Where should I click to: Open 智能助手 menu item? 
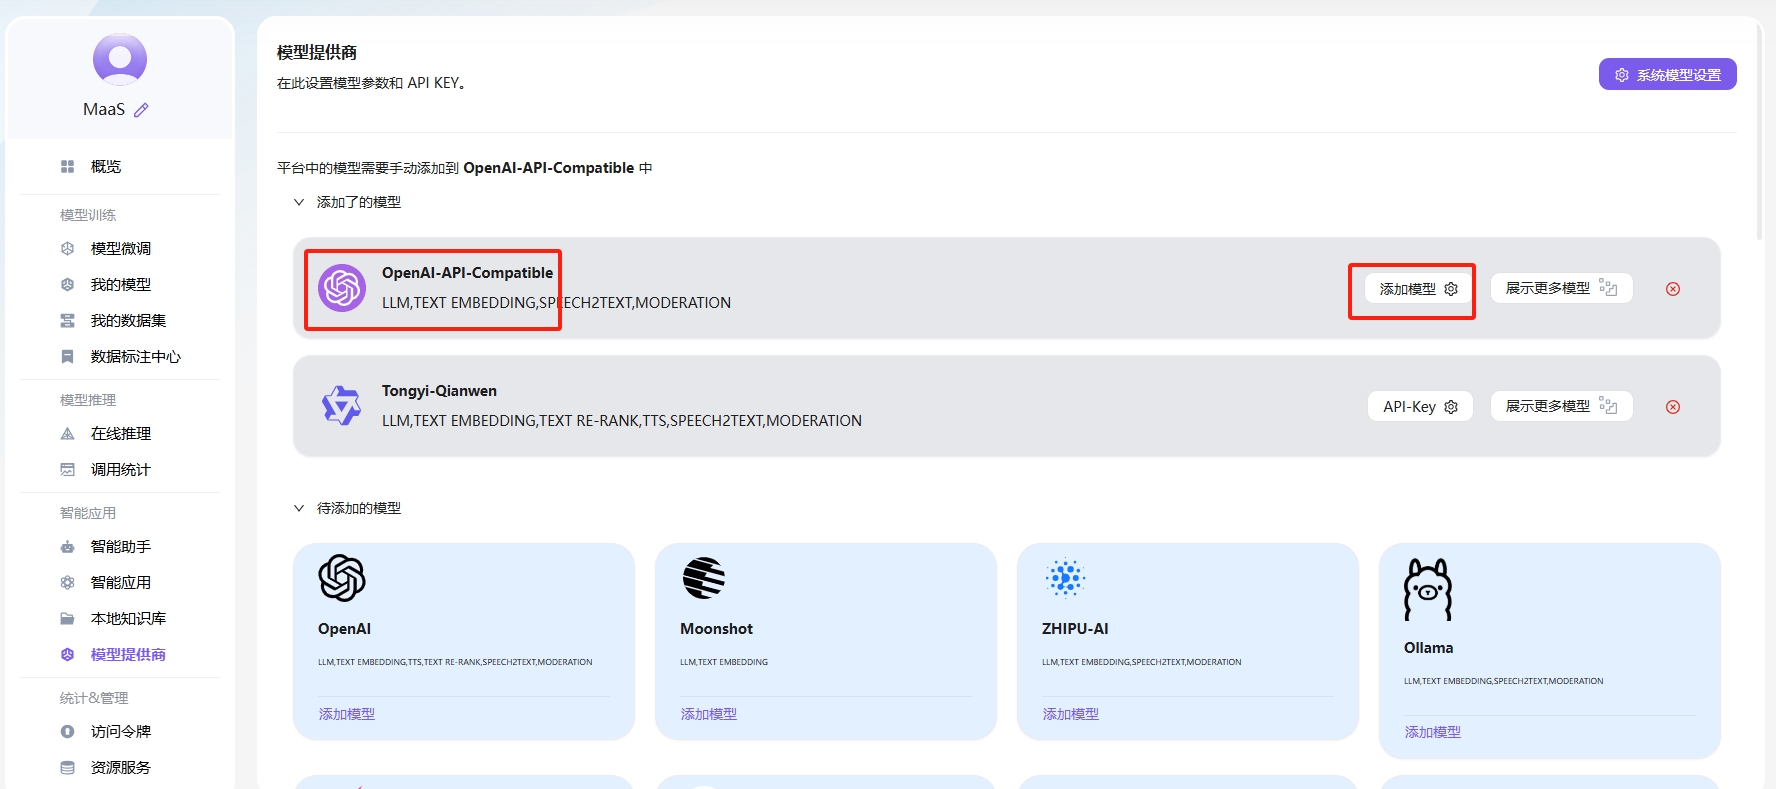[x=120, y=547]
